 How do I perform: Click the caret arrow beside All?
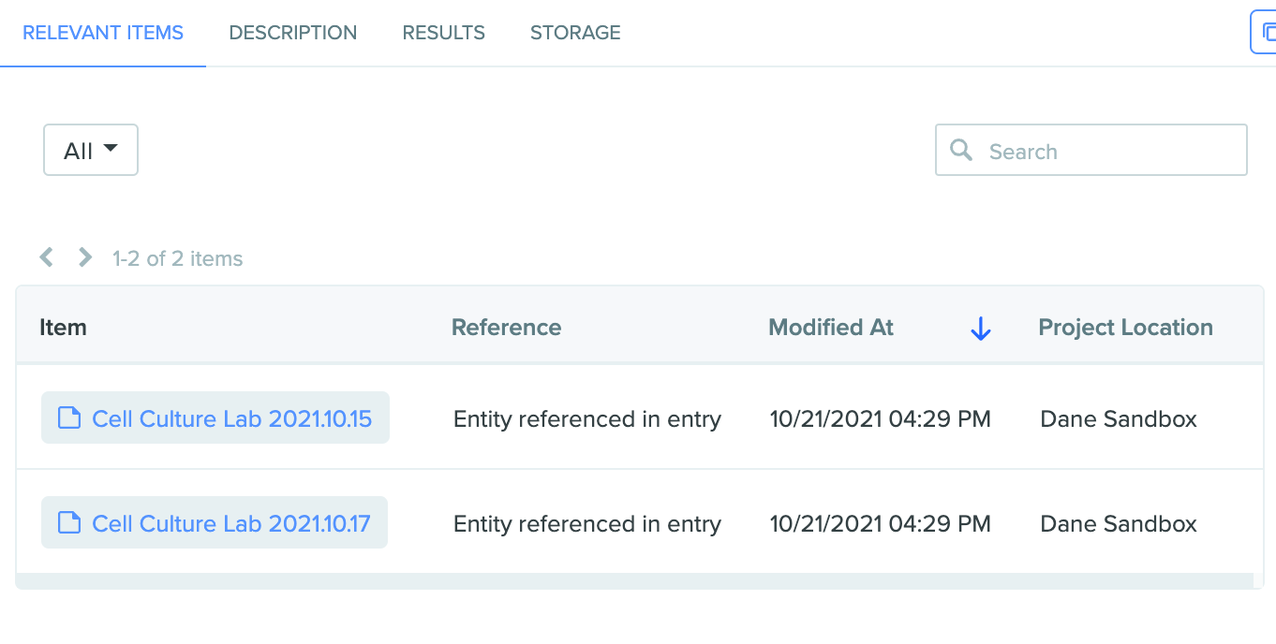pyautogui.click(x=111, y=149)
